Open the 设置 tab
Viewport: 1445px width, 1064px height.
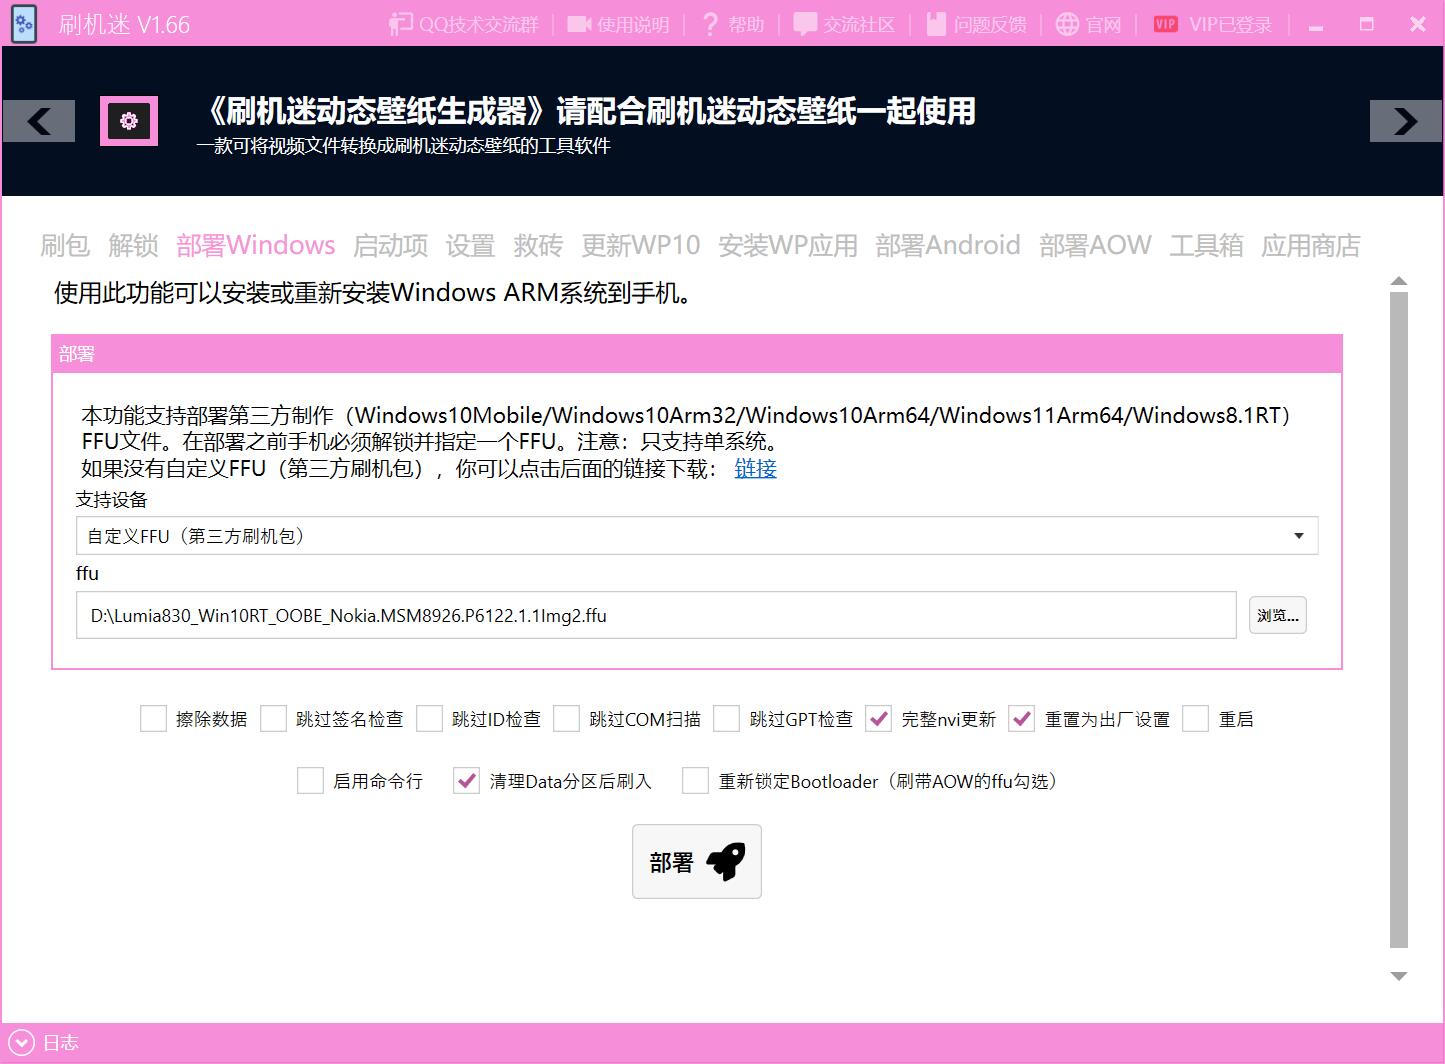(470, 245)
